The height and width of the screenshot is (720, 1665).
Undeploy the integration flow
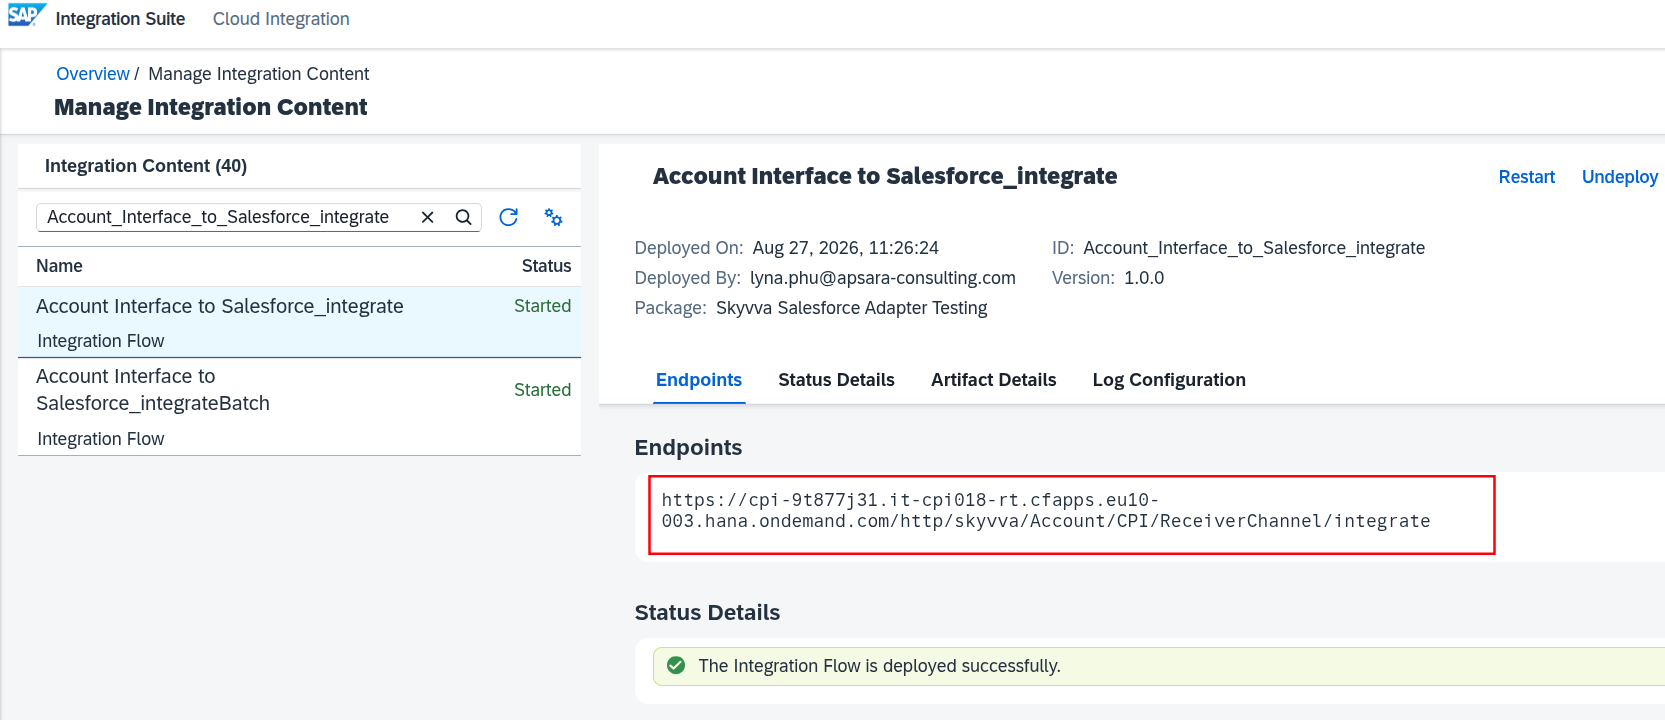pyautogui.click(x=1619, y=177)
